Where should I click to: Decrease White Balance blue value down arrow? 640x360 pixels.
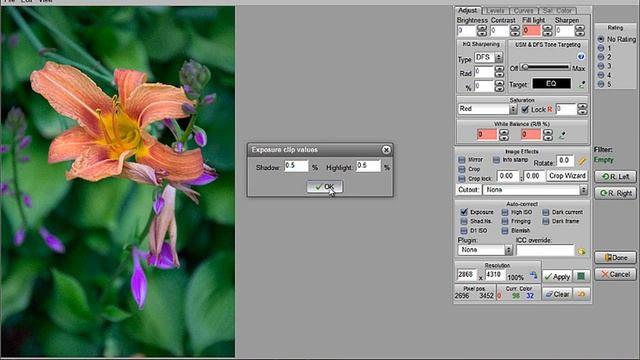pyautogui.click(x=548, y=138)
